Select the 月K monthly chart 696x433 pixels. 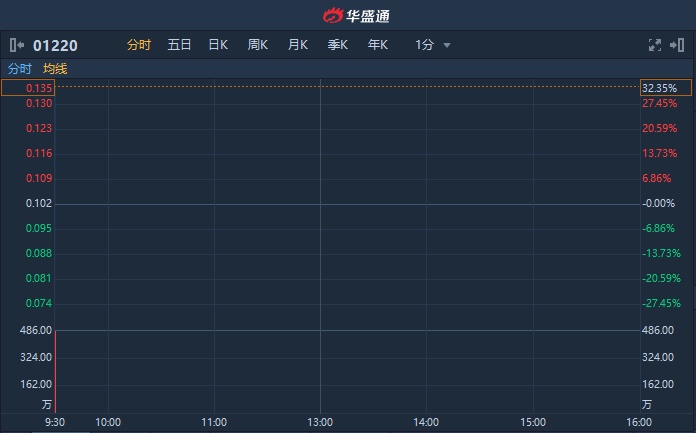click(x=298, y=45)
